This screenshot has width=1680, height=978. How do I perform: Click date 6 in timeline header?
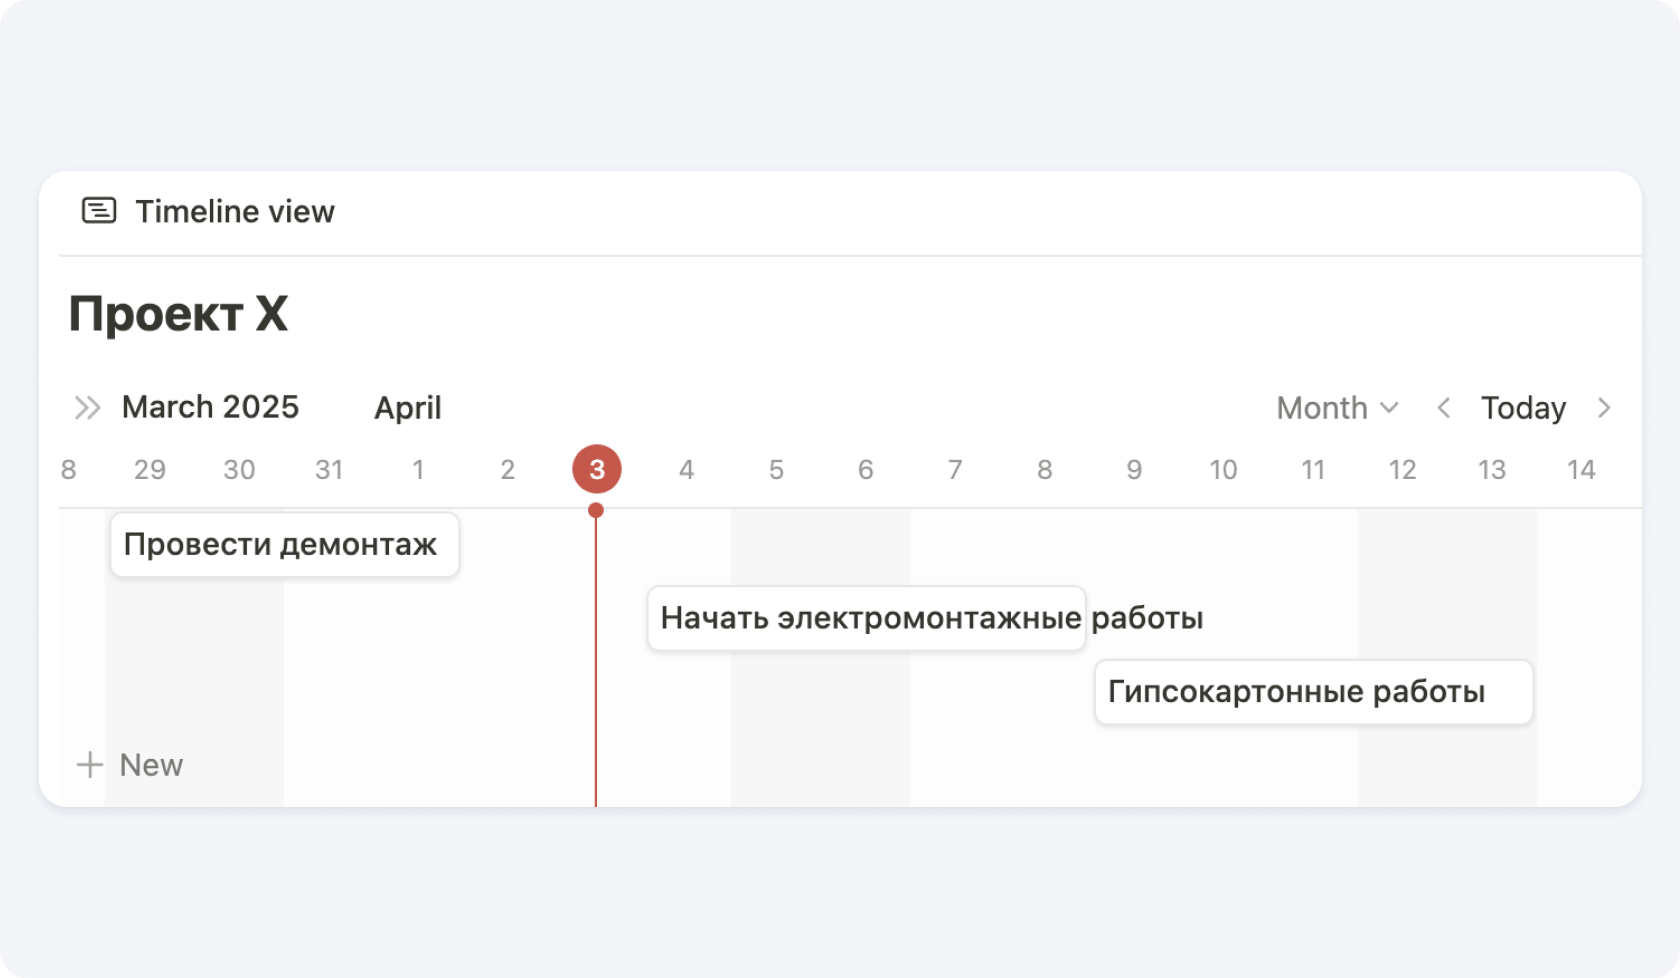(x=865, y=470)
